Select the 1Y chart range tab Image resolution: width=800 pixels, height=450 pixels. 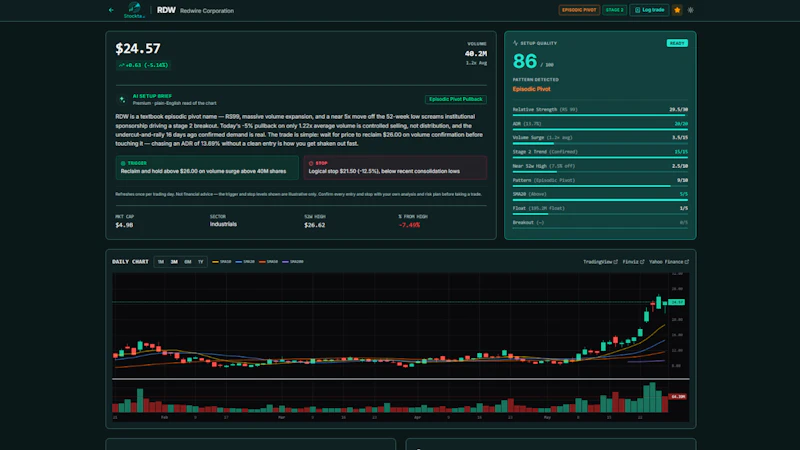(x=201, y=262)
